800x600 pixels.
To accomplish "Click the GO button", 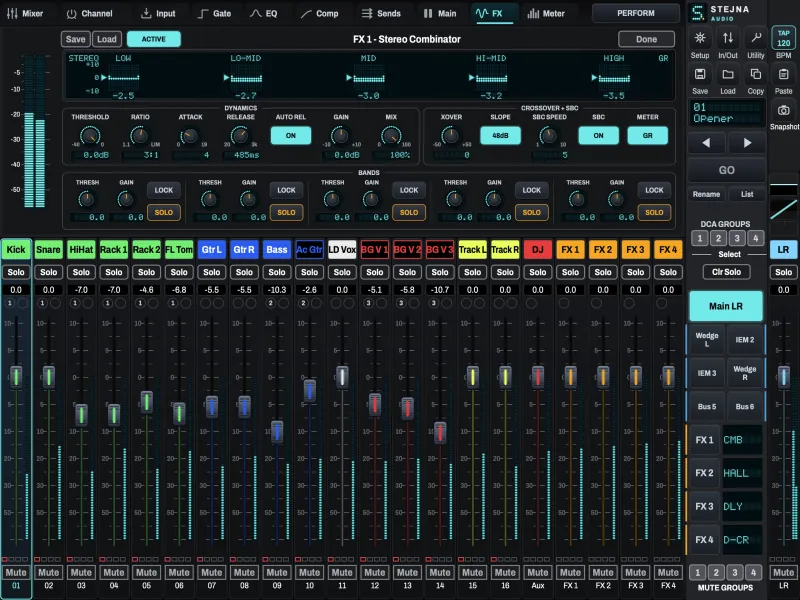I will [x=727, y=170].
